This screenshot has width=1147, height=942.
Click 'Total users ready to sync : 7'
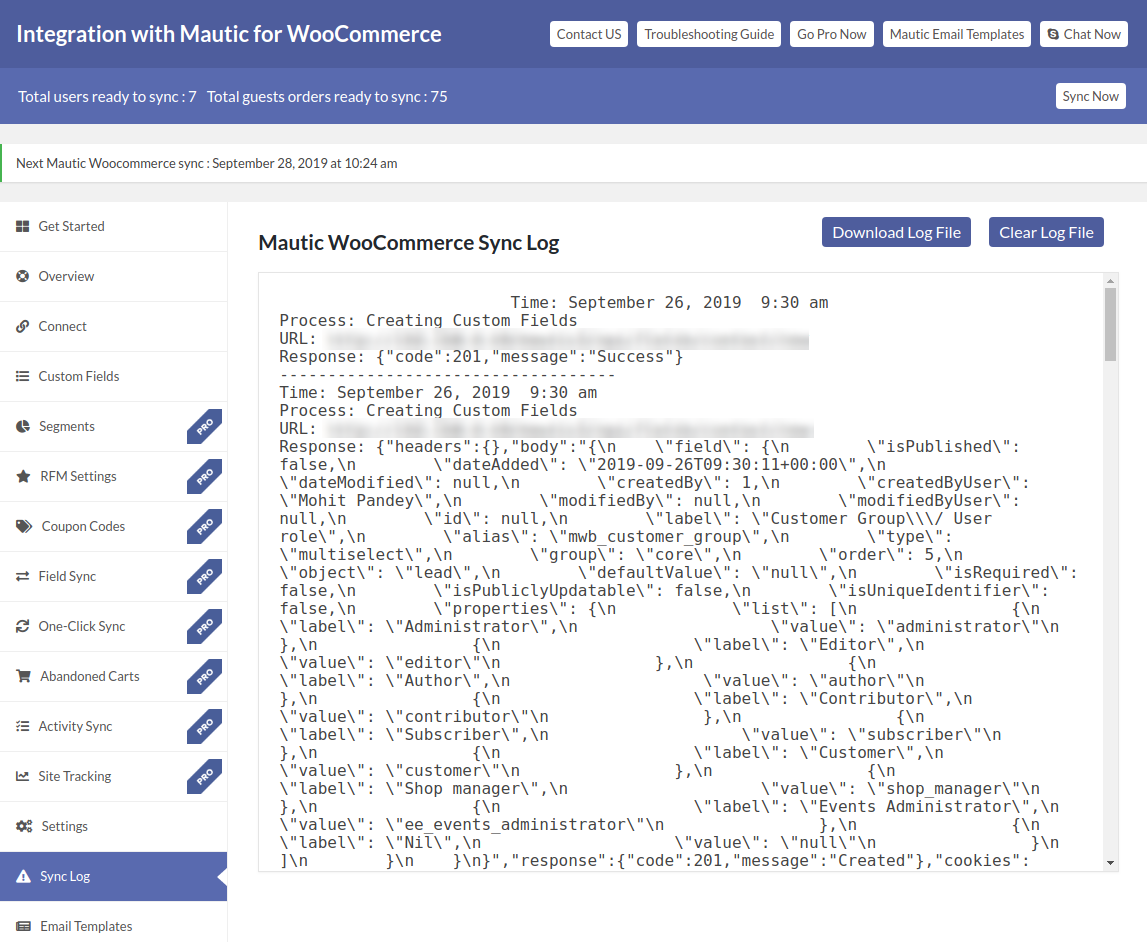tap(107, 97)
